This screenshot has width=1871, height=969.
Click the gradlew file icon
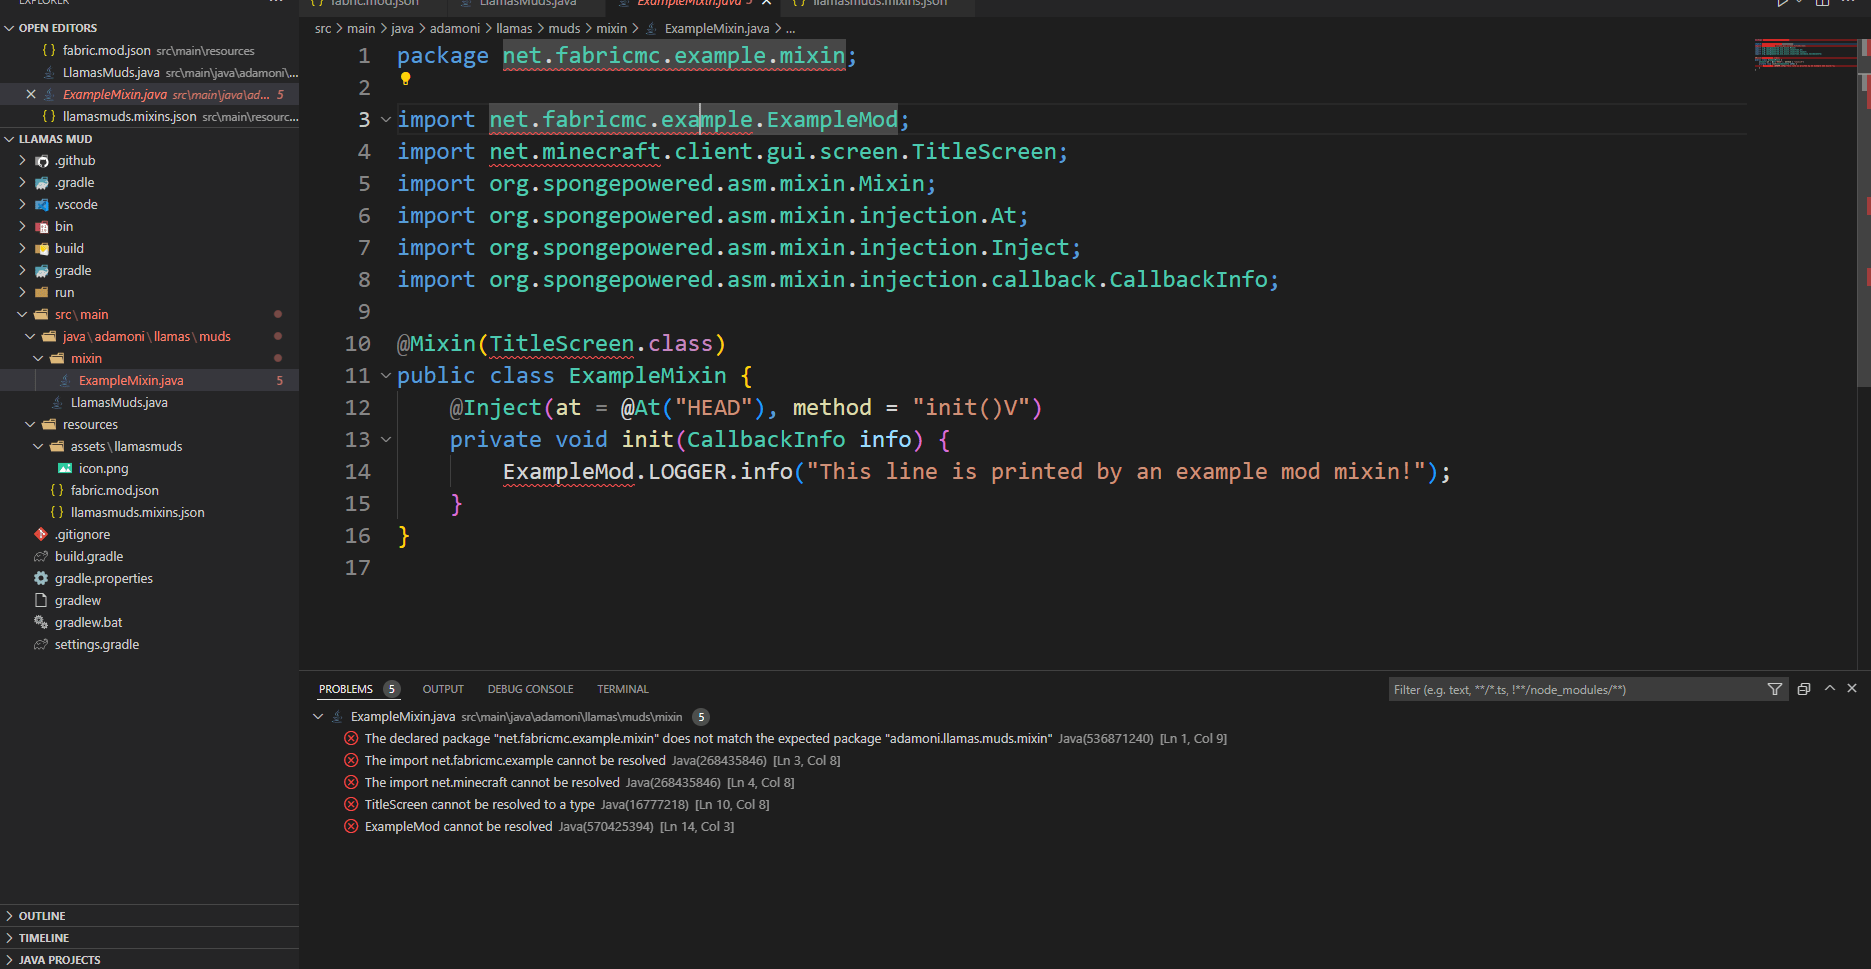41,600
